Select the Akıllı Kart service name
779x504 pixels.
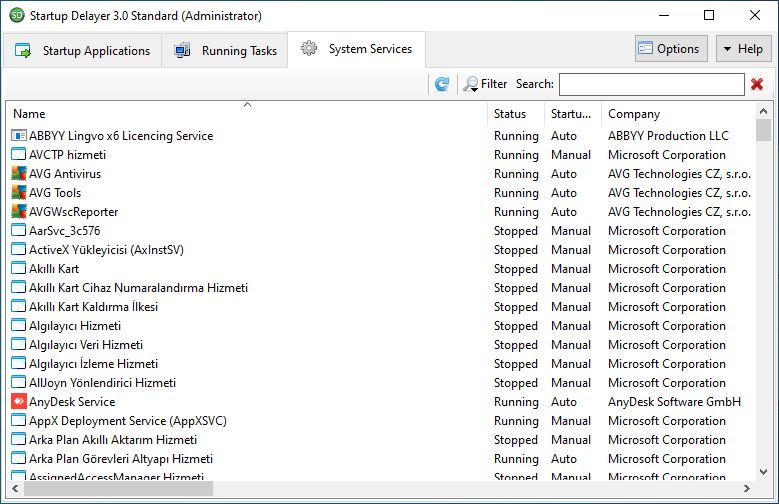[54, 268]
